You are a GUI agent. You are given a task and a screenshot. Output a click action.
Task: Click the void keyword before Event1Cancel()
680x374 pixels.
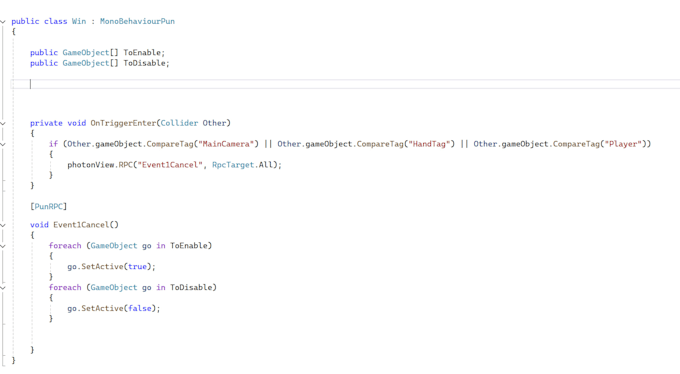39,224
